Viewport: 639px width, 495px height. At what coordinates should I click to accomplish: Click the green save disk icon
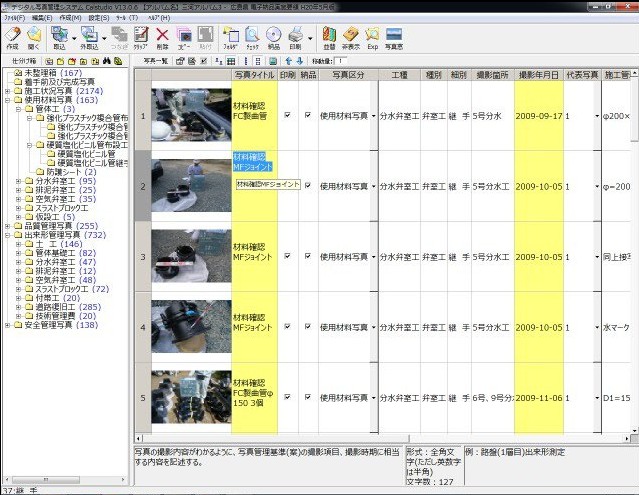(273, 61)
